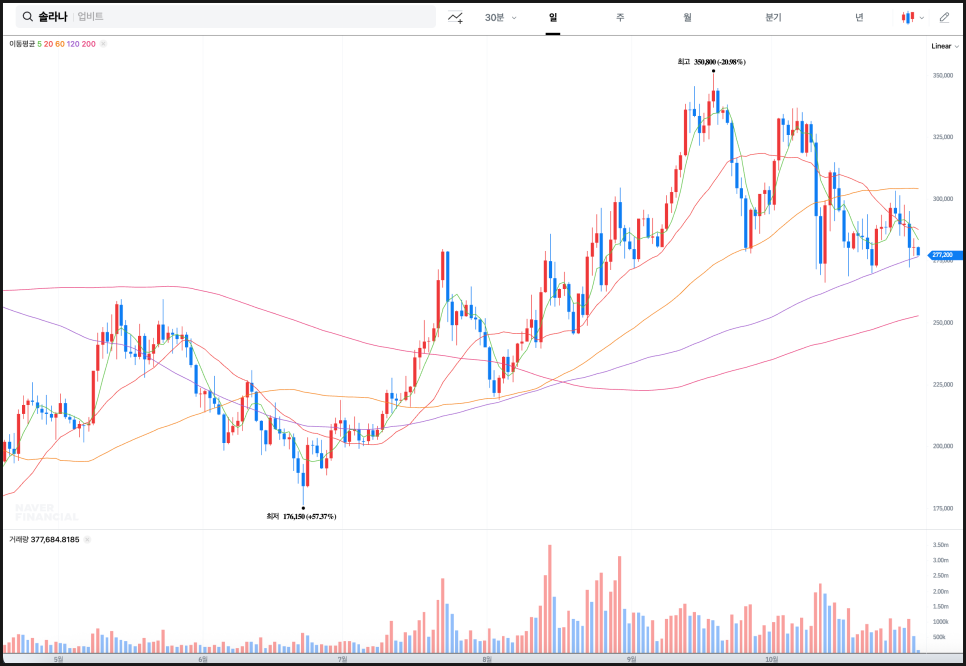Viewport: 966px width, 666px height.
Task: Switch to the 일 daily tab
Action: pyautogui.click(x=553, y=17)
